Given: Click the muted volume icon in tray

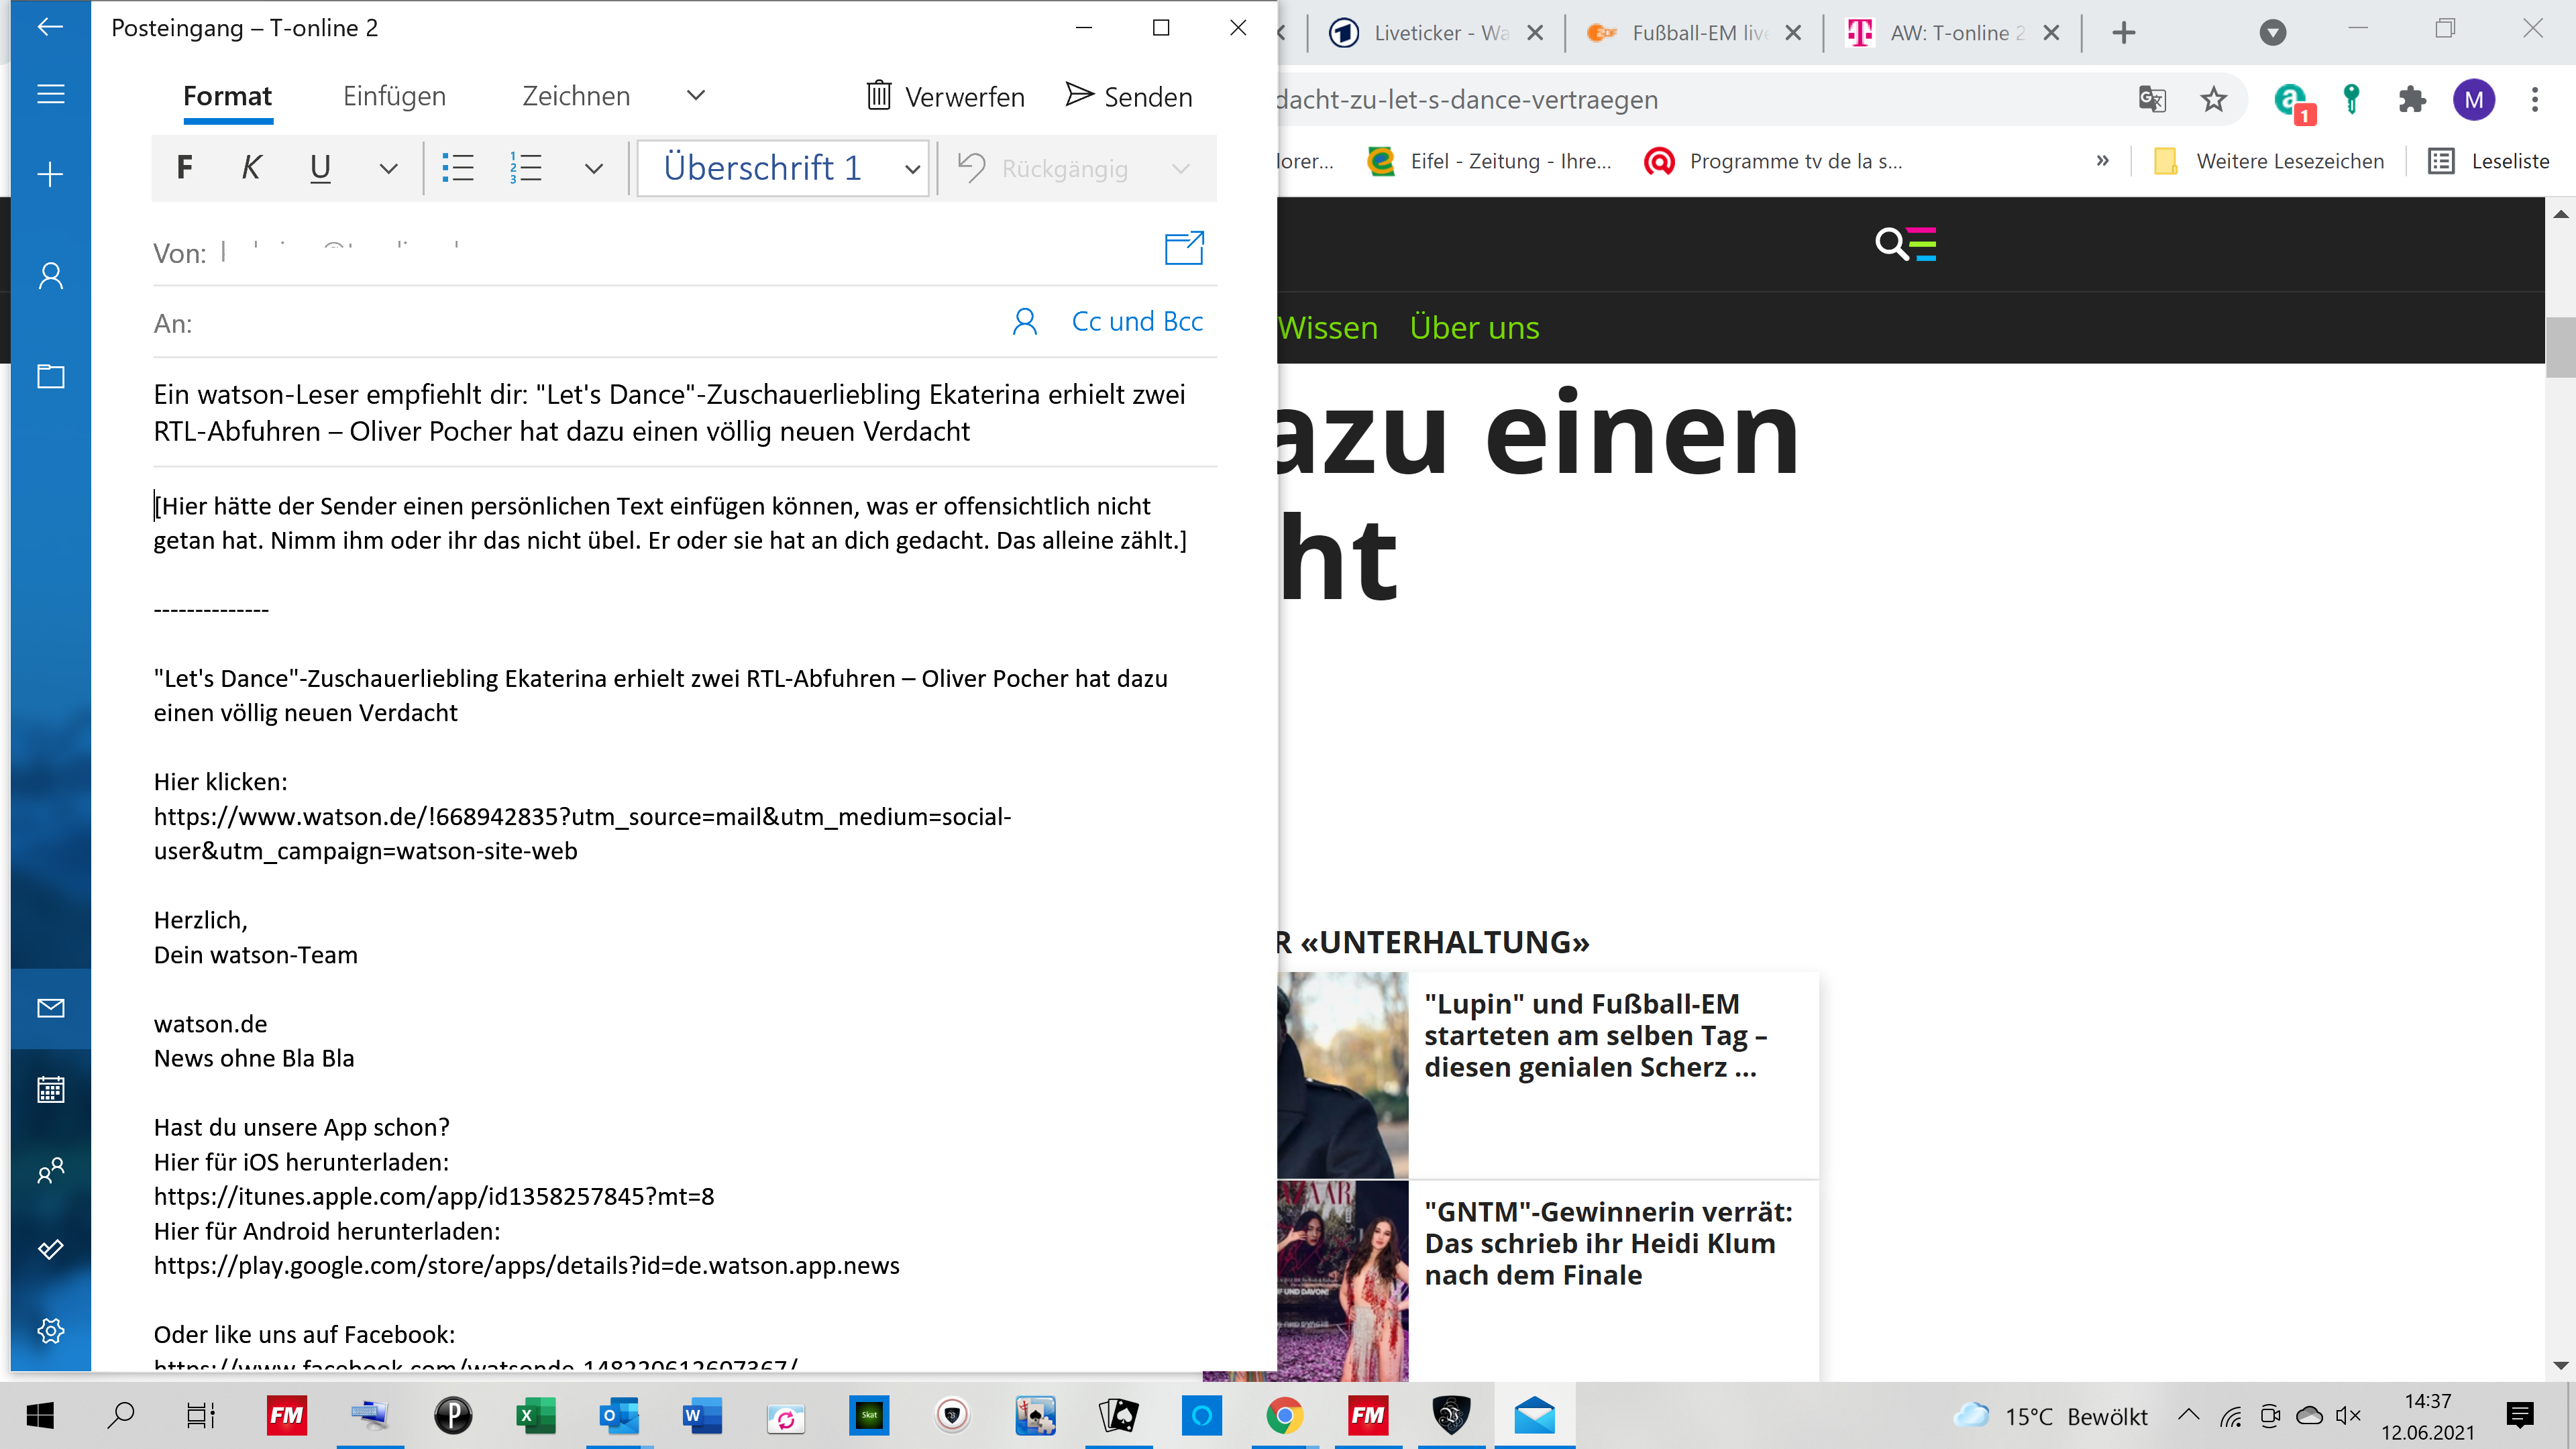Looking at the screenshot, I should pyautogui.click(x=2348, y=1415).
